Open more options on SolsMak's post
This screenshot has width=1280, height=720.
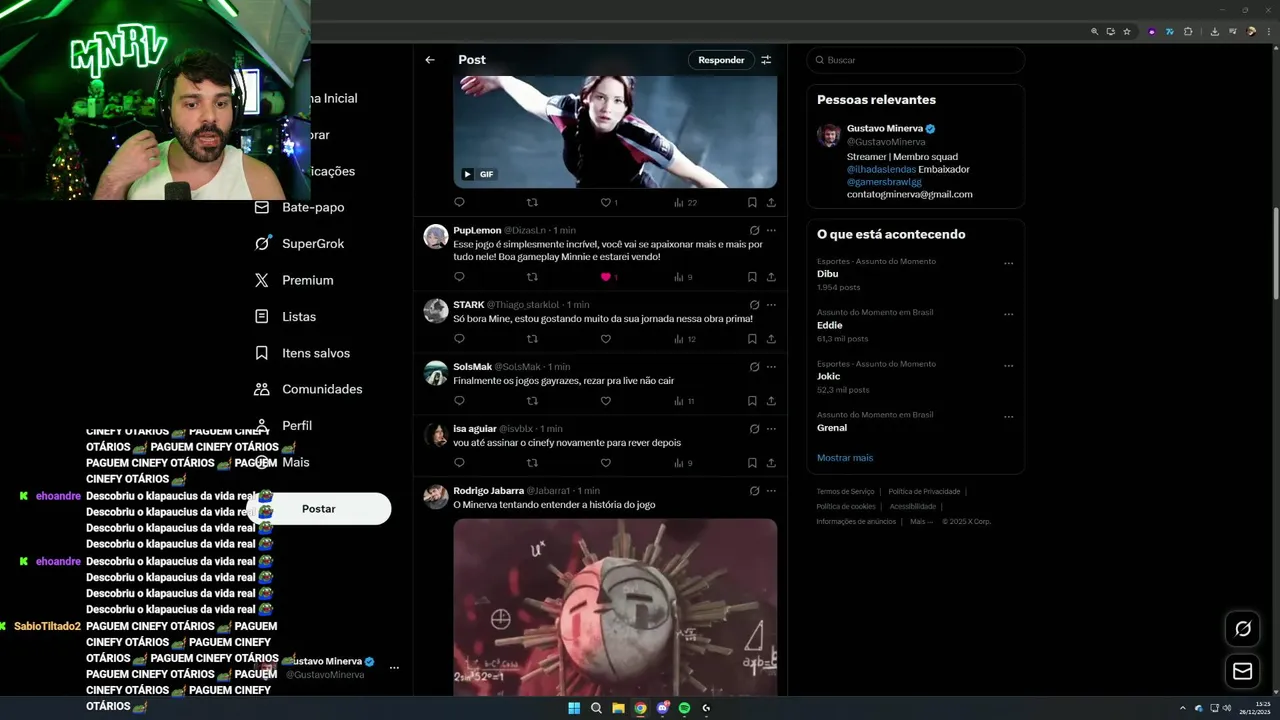coord(771,367)
